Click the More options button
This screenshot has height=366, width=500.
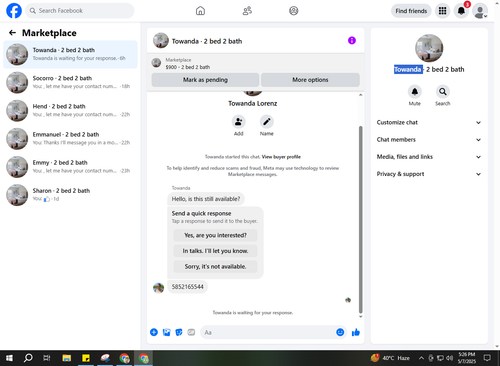point(310,80)
